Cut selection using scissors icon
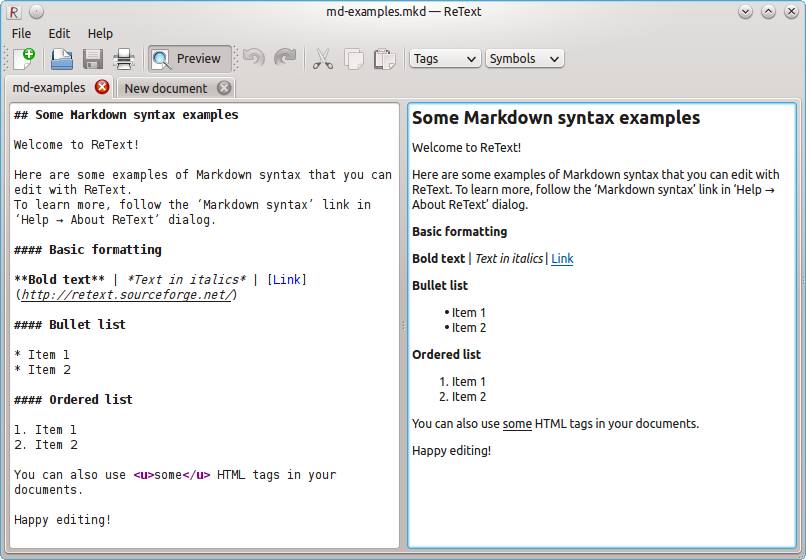This screenshot has height=560, width=806. [x=322, y=59]
